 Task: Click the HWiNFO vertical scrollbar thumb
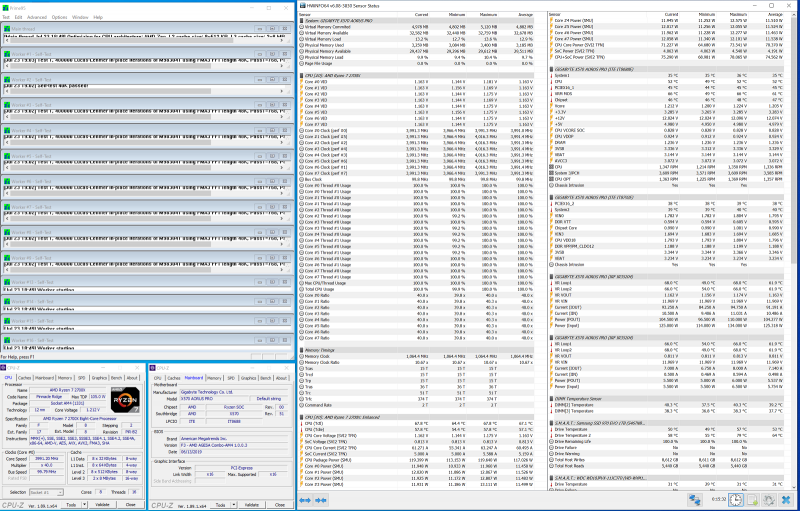[x=795, y=142]
